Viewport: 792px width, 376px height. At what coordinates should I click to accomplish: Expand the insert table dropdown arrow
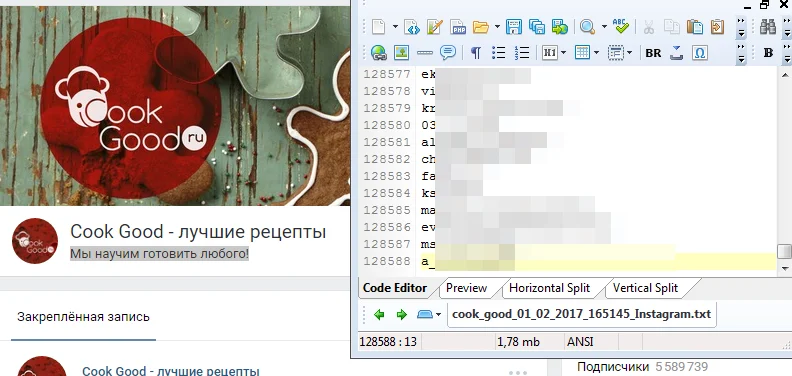pyautogui.click(x=596, y=53)
